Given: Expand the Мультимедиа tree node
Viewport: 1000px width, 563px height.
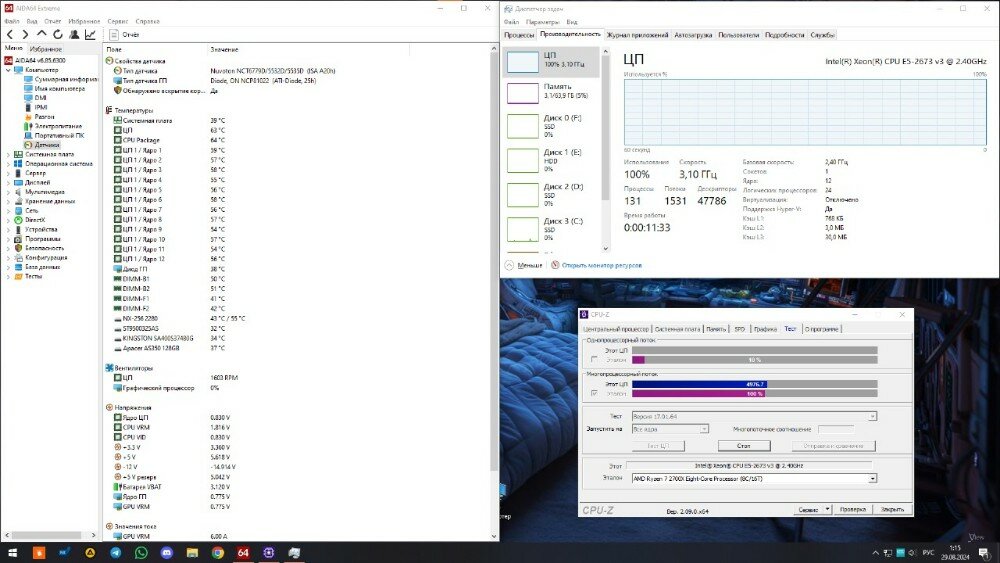Looking at the screenshot, I should click(8, 192).
